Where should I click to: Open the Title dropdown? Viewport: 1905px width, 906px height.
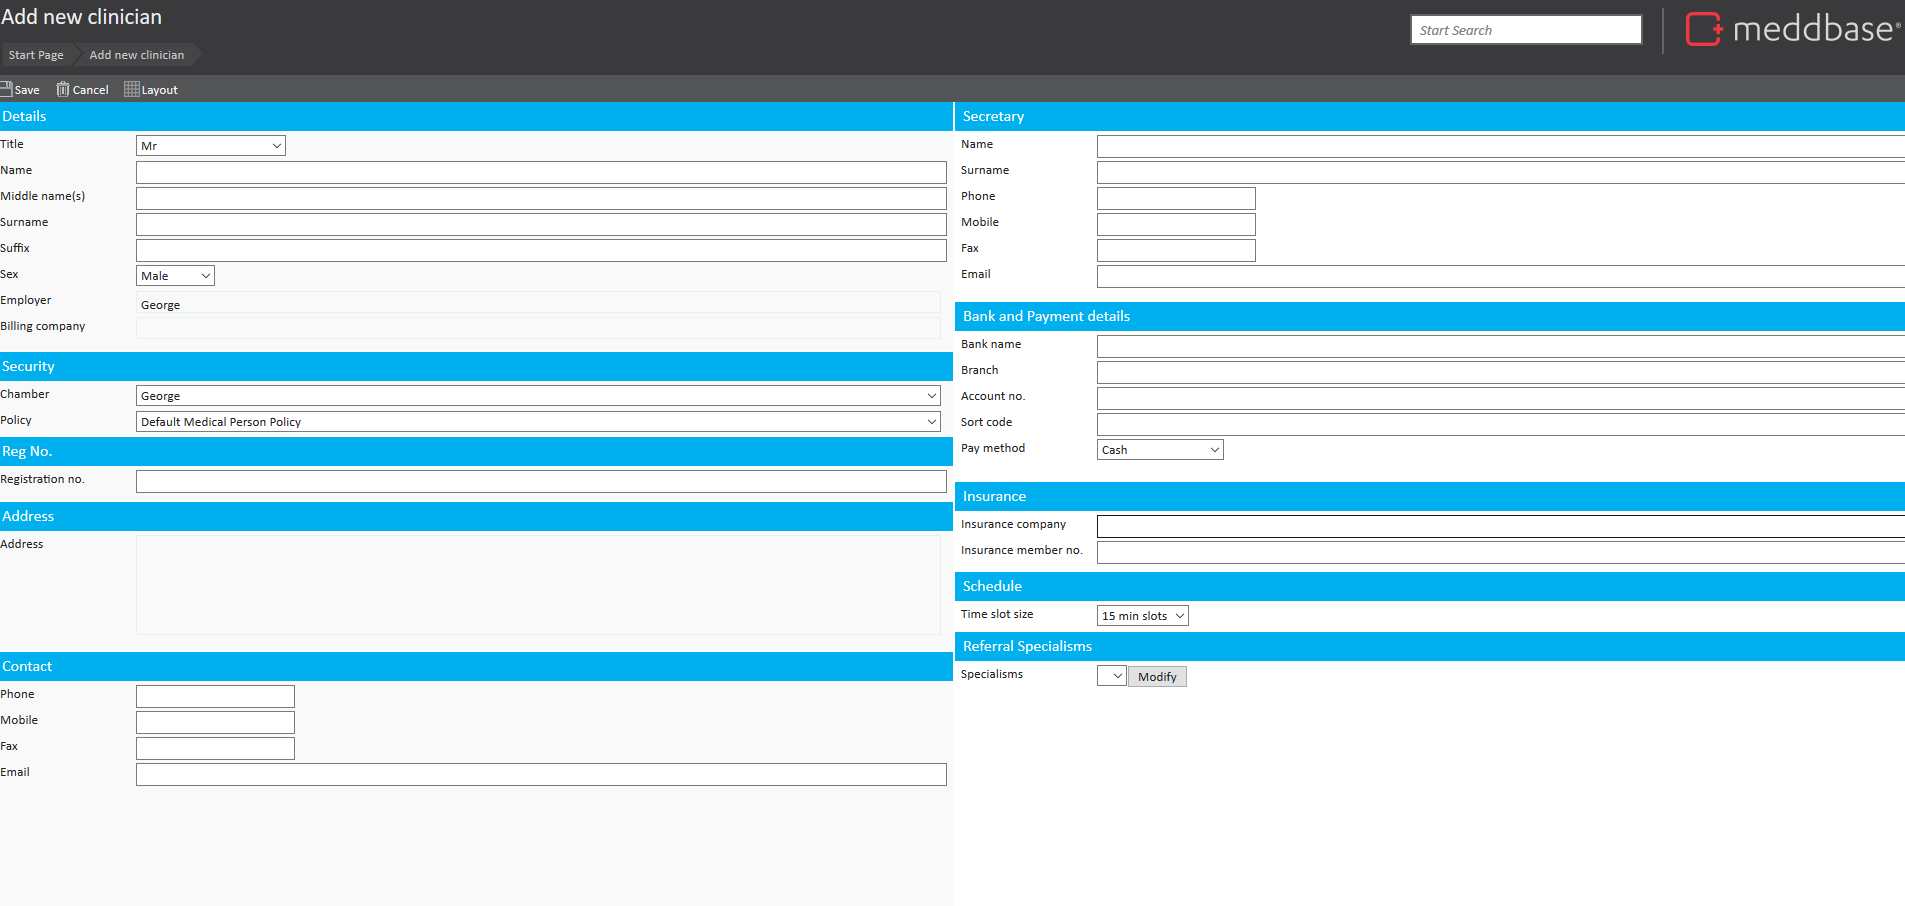click(210, 146)
